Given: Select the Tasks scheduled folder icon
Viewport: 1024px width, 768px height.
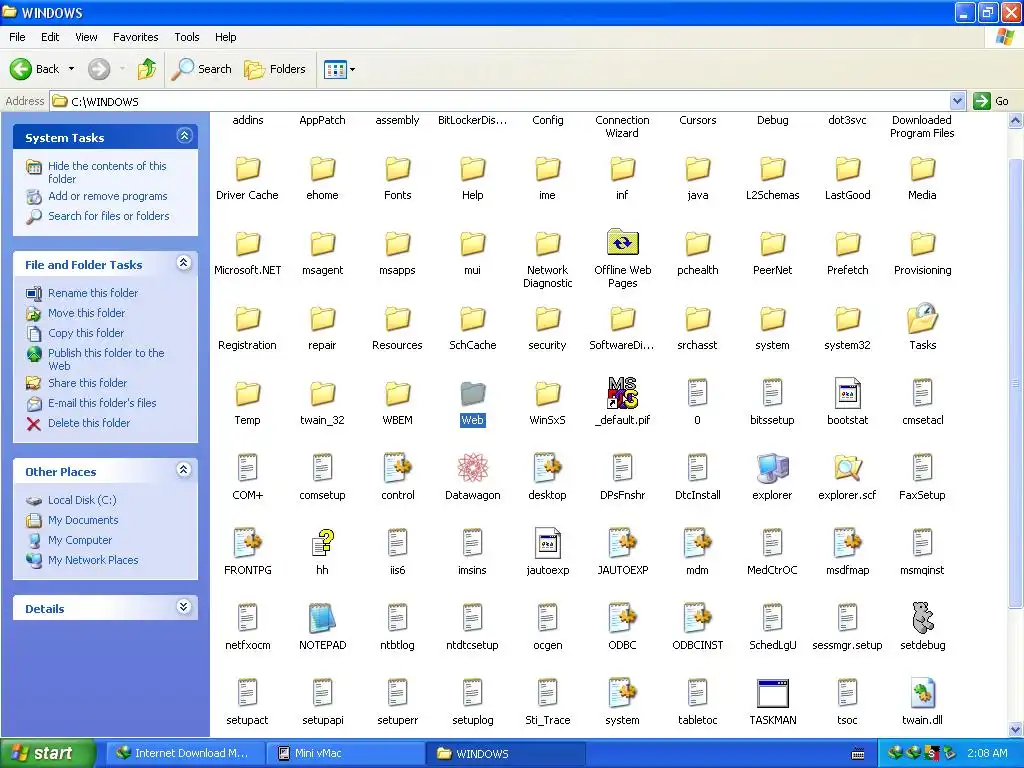Looking at the screenshot, I should [922, 317].
